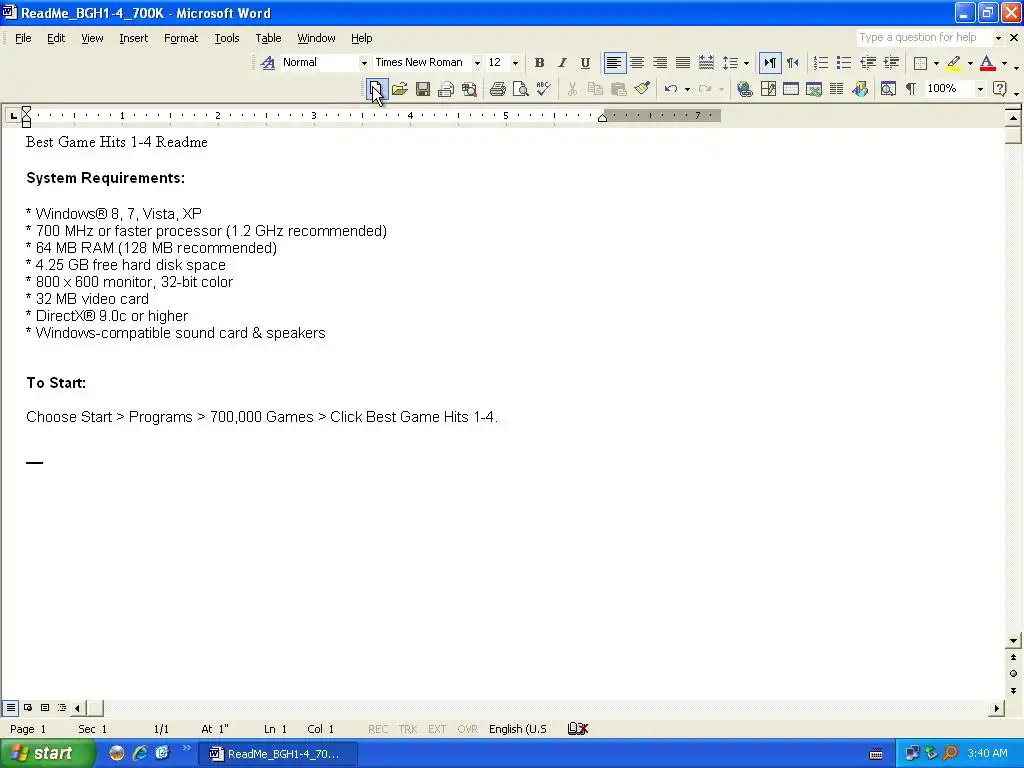Switch to Normal view button

(10, 707)
